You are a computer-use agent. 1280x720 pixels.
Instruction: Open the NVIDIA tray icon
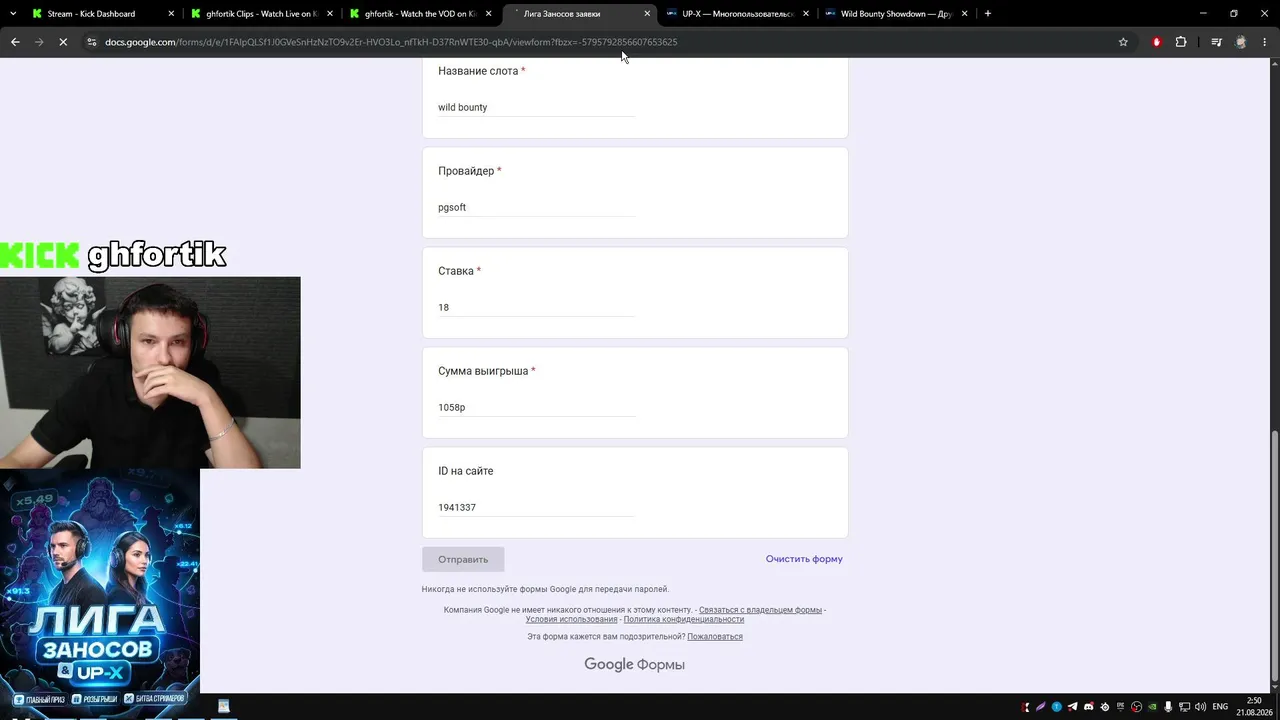click(1152, 707)
